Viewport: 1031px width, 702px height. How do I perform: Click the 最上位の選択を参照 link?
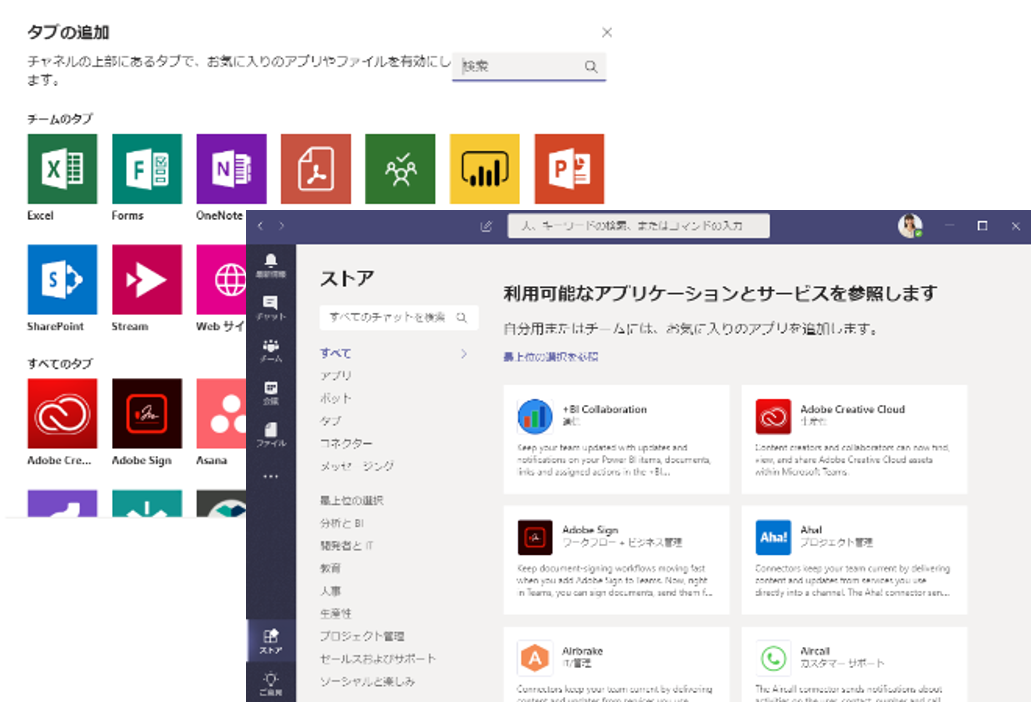[550, 357]
